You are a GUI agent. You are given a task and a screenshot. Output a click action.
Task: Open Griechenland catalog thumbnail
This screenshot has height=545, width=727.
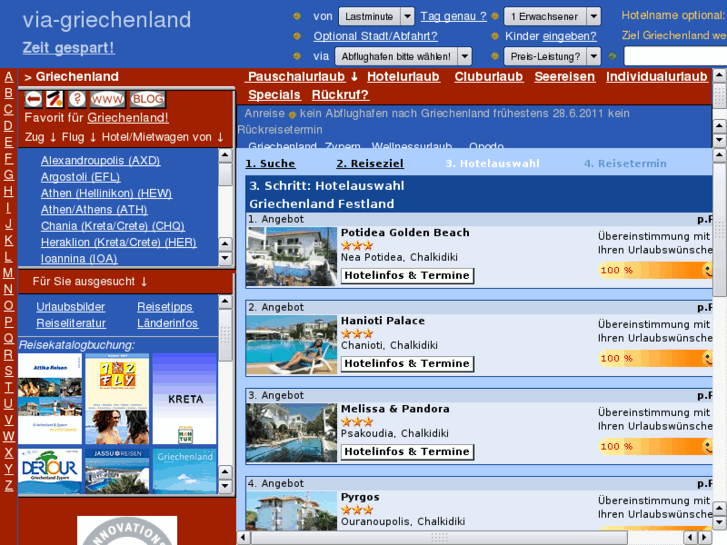185,471
